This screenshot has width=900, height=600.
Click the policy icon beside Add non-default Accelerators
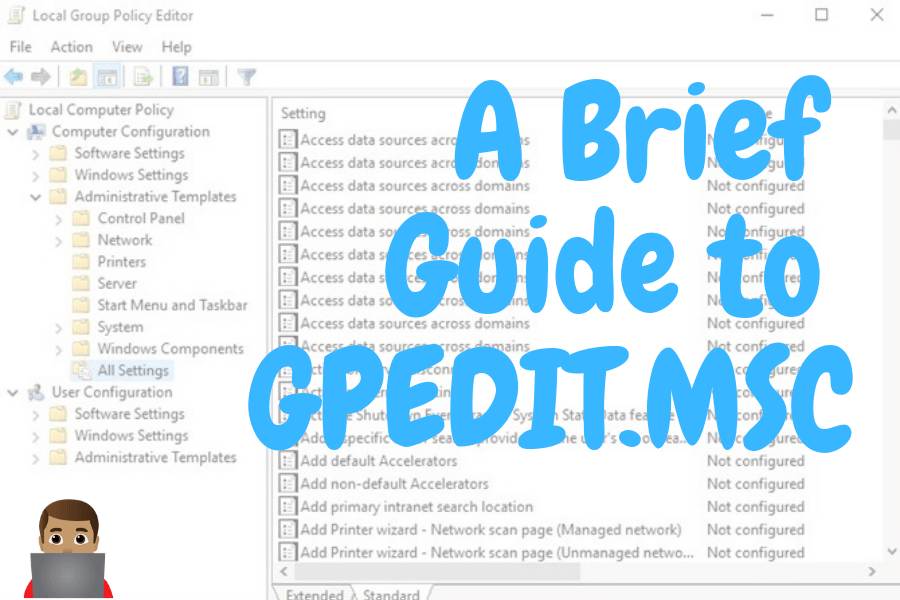(288, 483)
